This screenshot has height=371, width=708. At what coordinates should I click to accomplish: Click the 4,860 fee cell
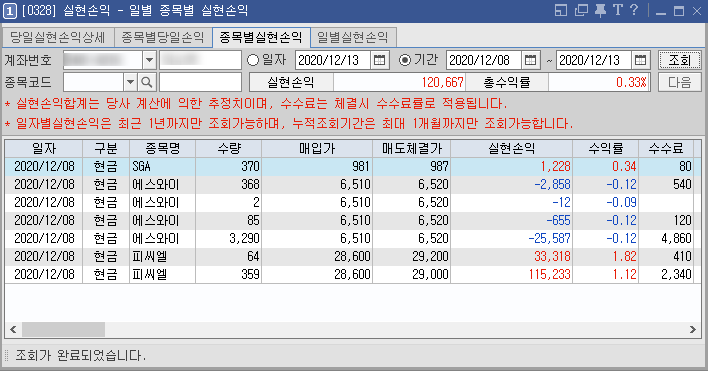coord(666,238)
